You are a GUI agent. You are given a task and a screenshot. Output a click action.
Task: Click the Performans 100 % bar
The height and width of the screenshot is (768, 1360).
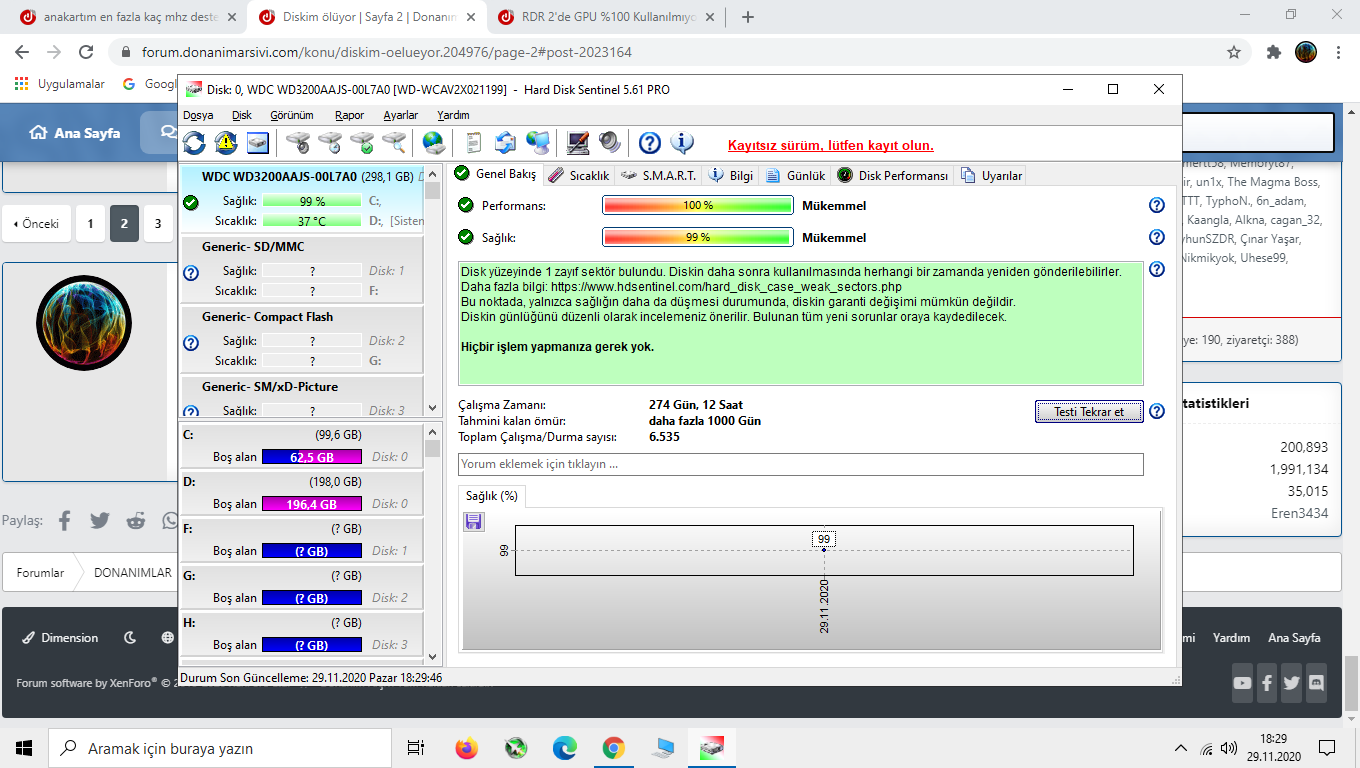(697, 205)
